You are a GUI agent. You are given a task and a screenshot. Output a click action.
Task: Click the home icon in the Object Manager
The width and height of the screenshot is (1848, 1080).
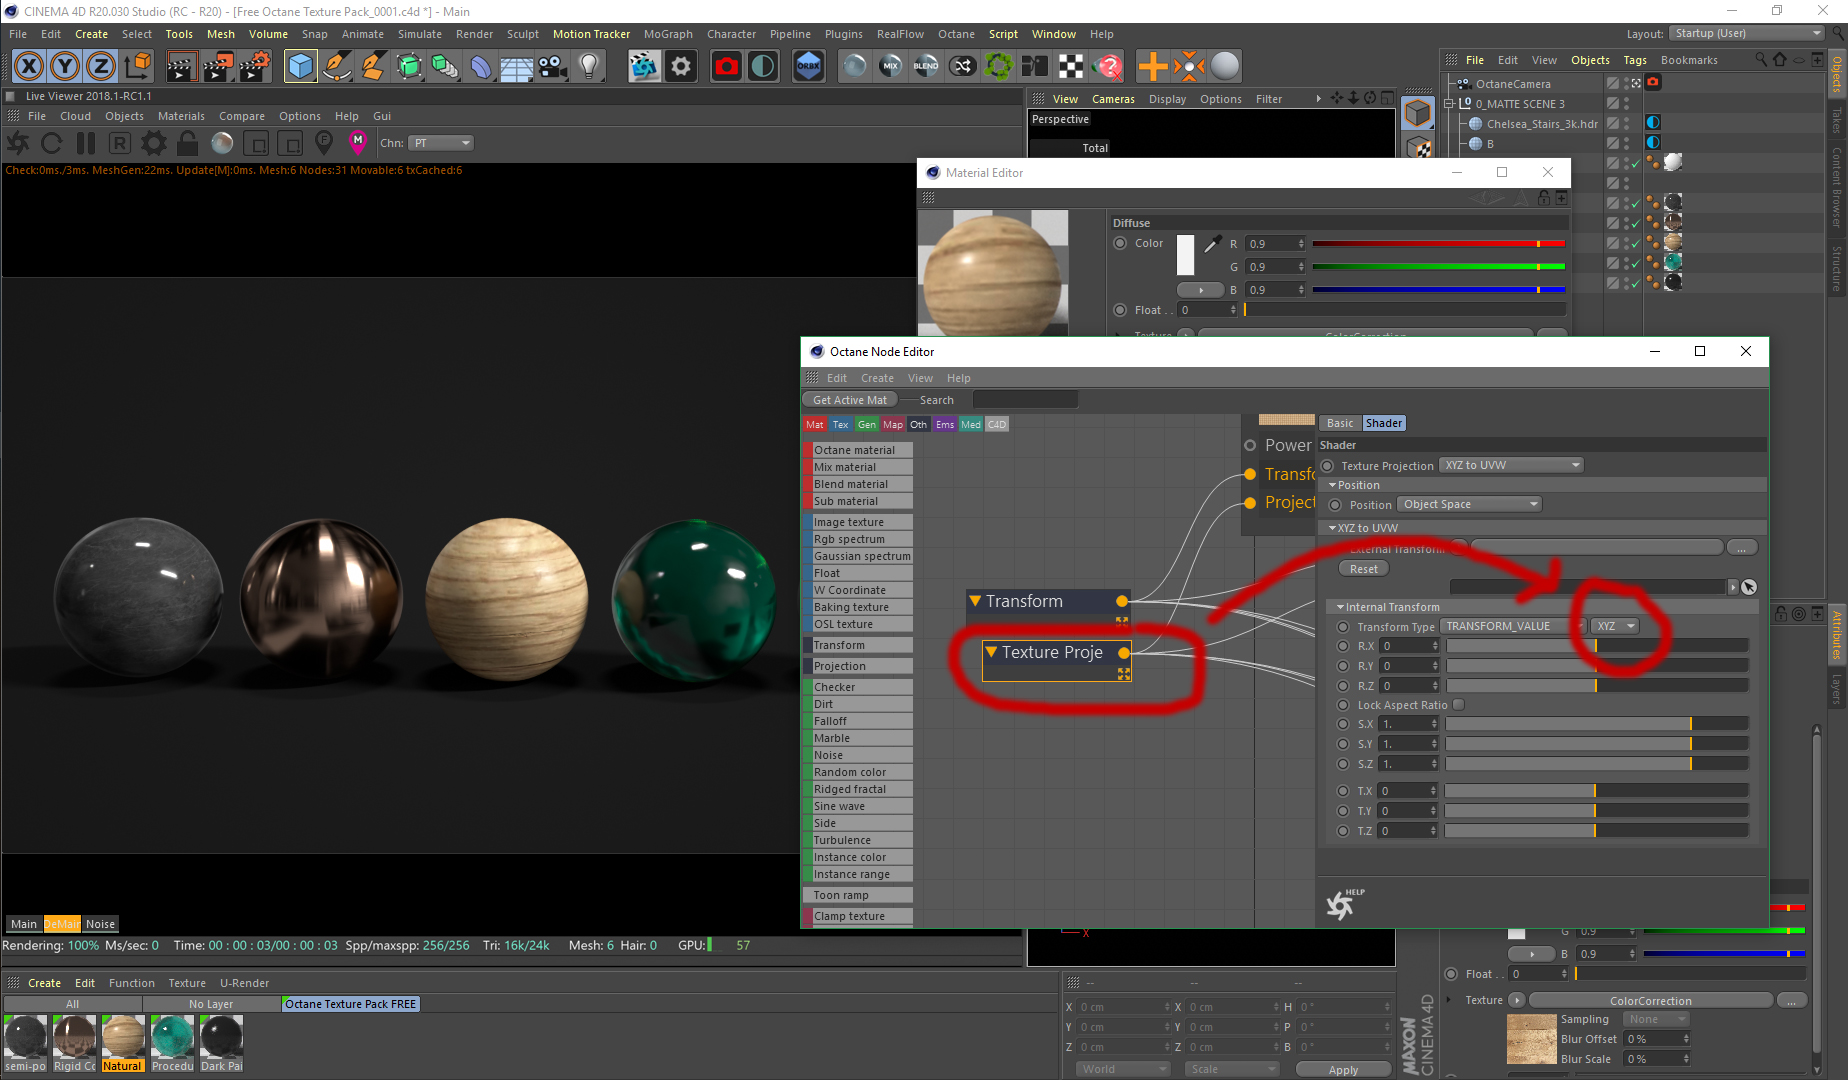(x=1779, y=60)
